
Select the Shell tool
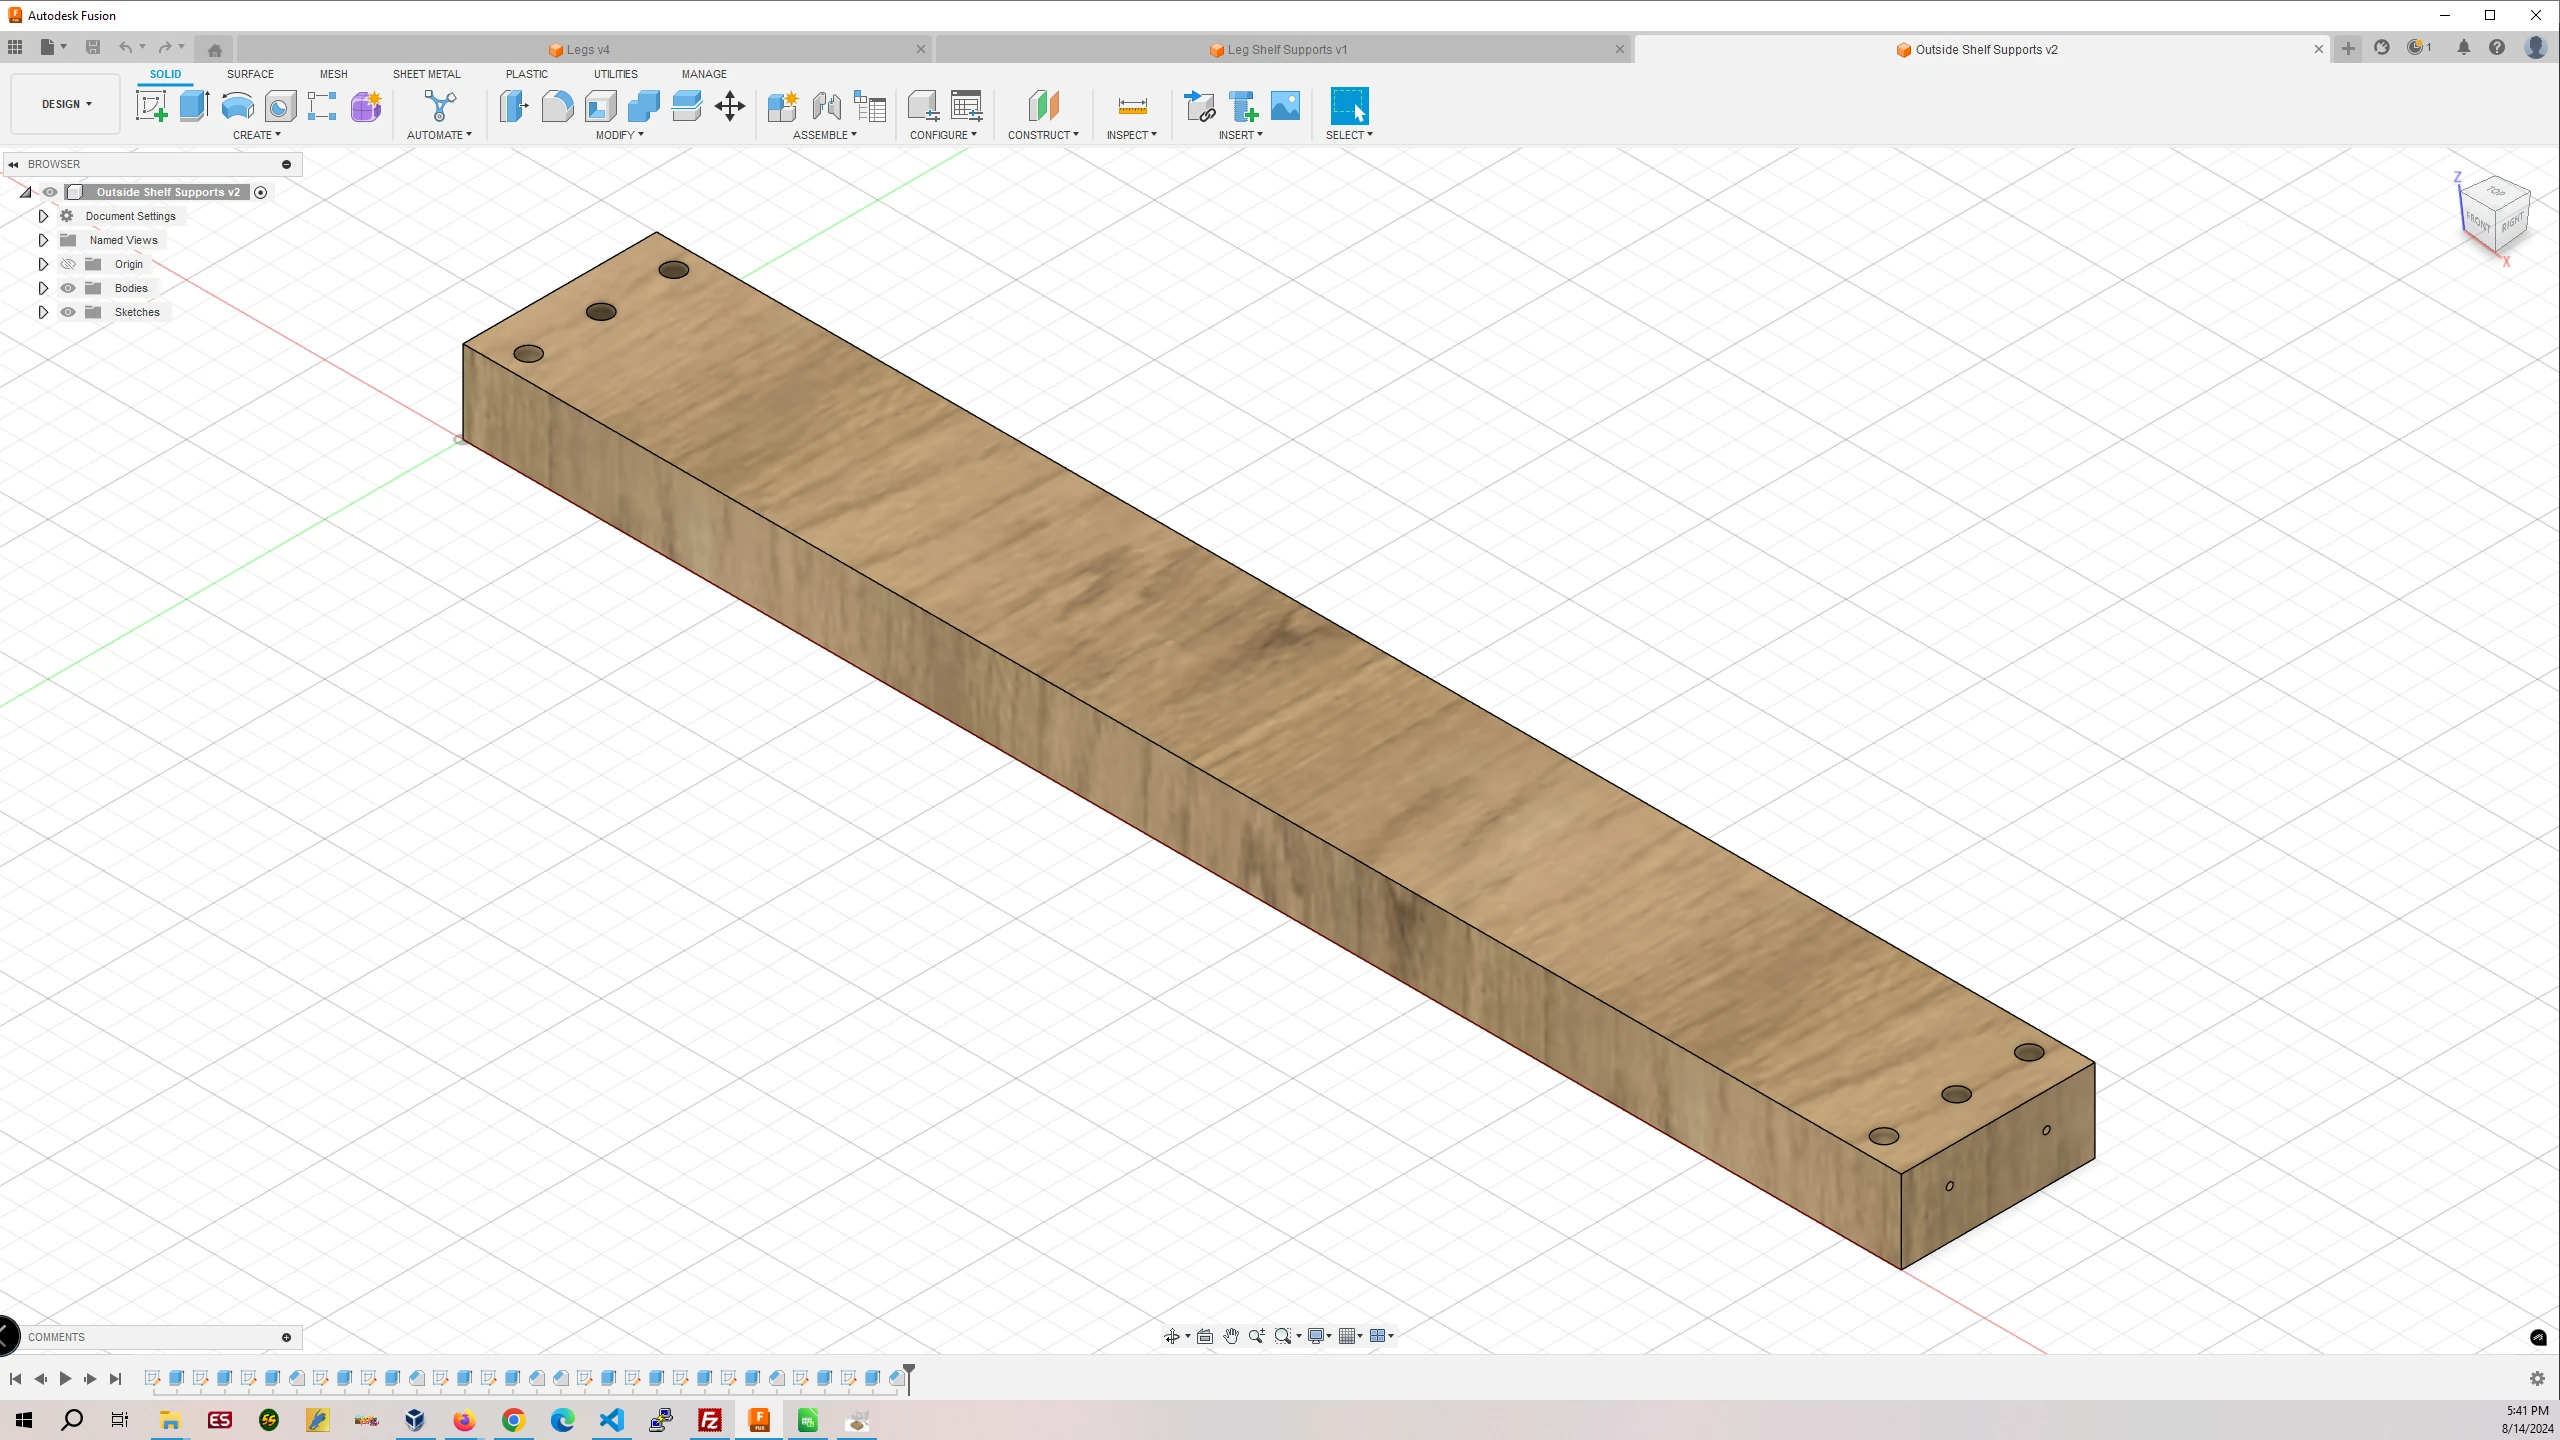[600, 106]
